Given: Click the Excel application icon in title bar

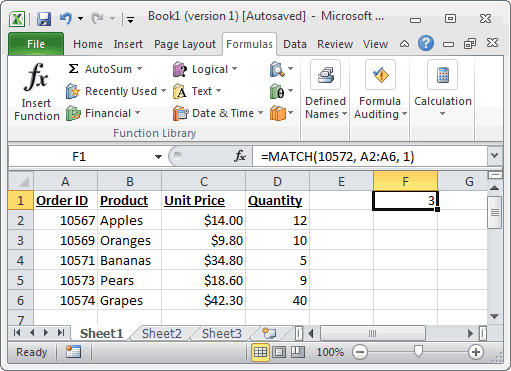Looking at the screenshot, I should click(17, 19).
